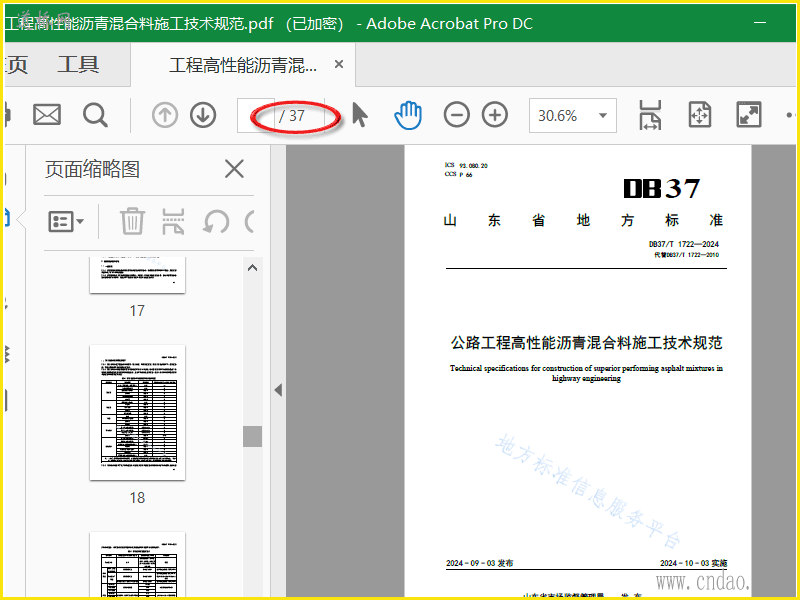The width and height of the screenshot is (800, 600).
Task: Go to next page with down arrow
Action: pos(203,115)
